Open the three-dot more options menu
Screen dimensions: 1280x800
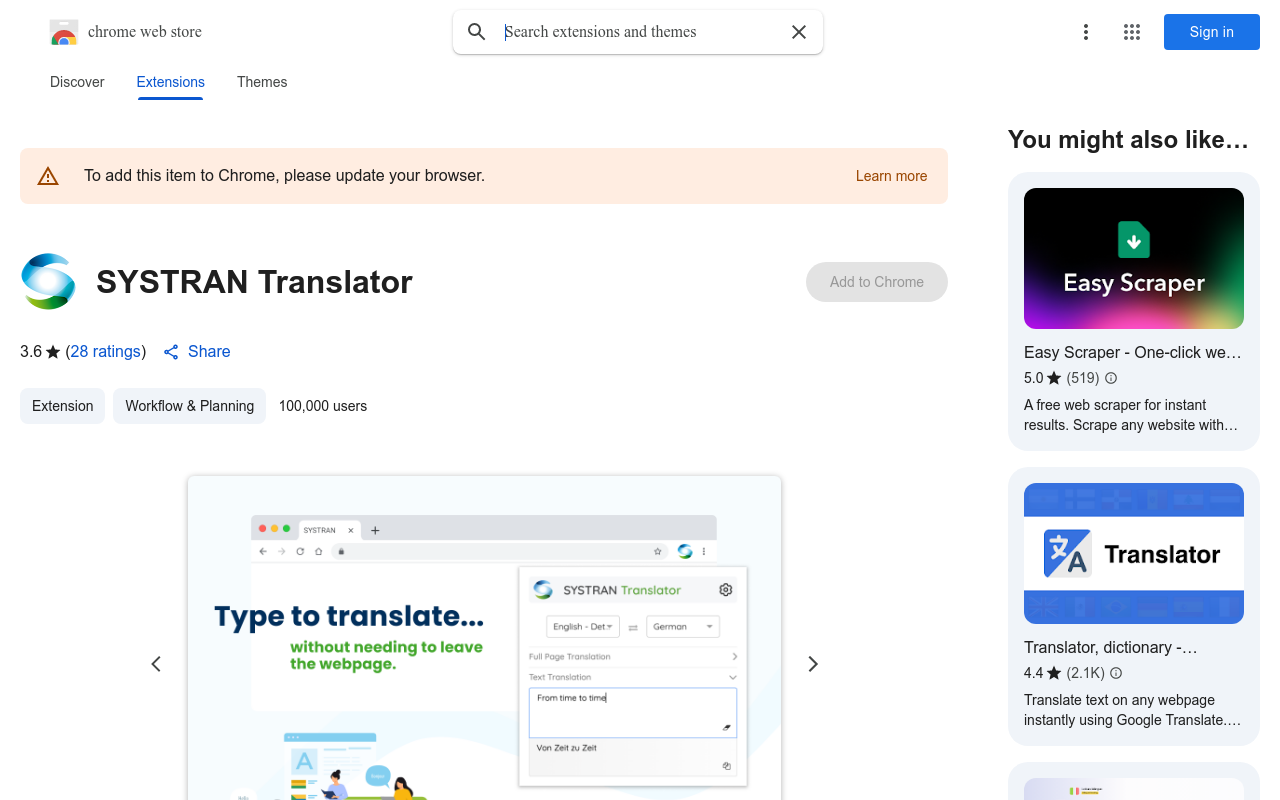(1086, 32)
